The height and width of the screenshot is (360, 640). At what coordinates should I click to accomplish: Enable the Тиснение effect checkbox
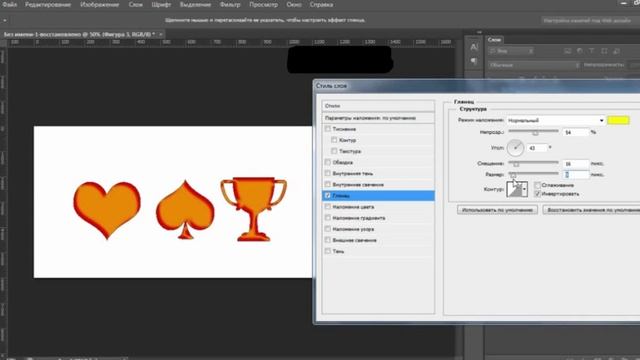pos(328,129)
